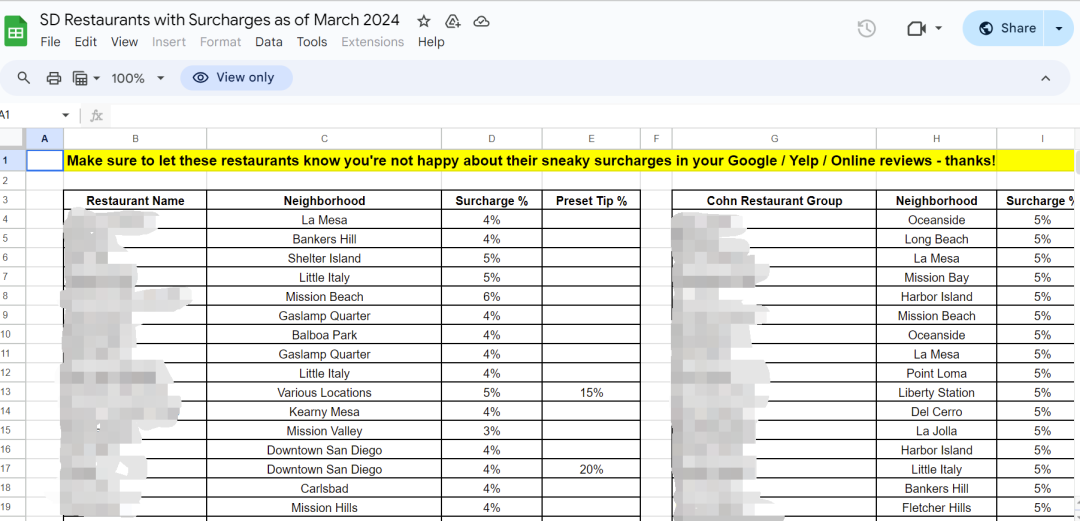Viewport: 1080px width, 521px height.
Task: Collapse the toolbar with chevron arrow
Action: pyautogui.click(x=1045, y=78)
